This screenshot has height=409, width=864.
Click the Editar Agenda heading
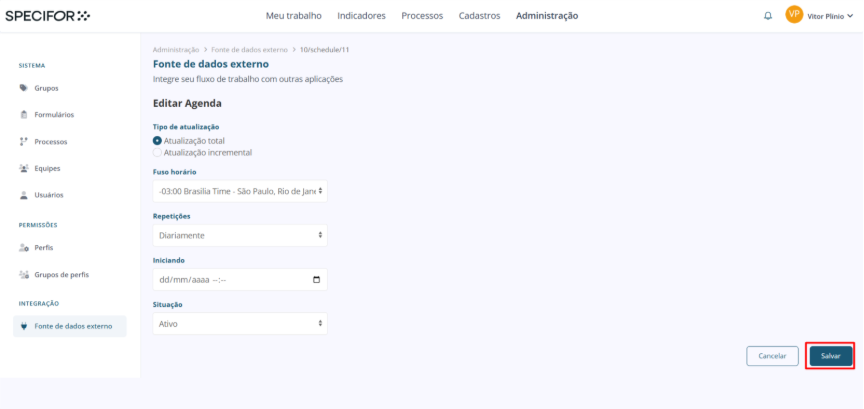pyautogui.click(x=187, y=103)
